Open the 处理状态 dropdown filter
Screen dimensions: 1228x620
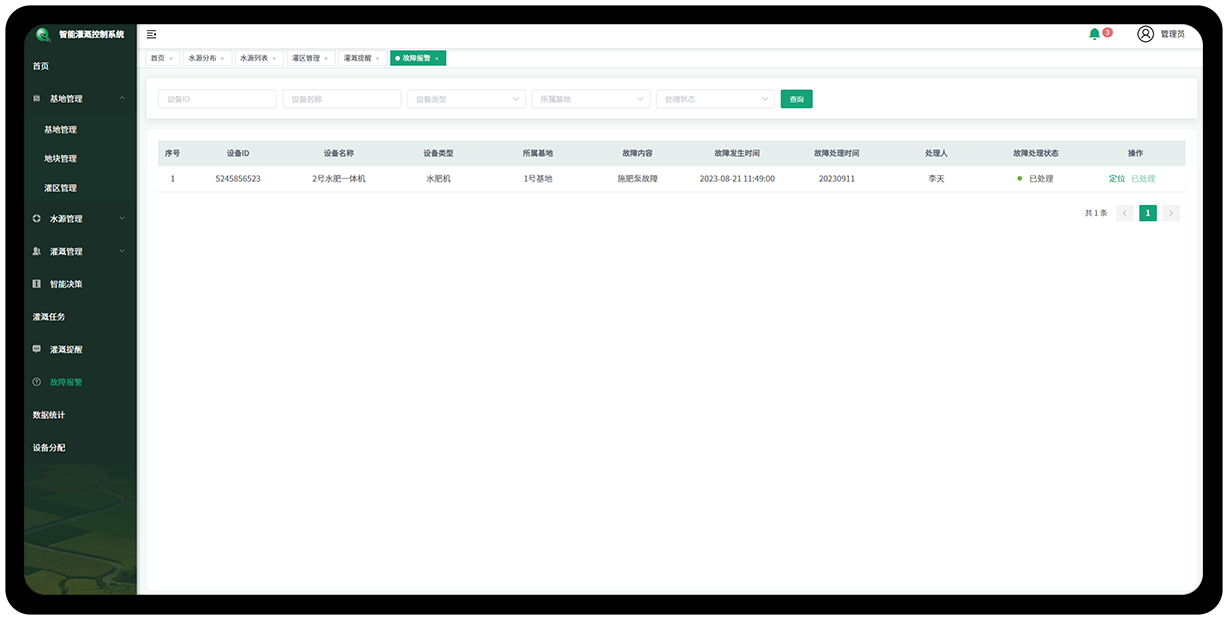coord(715,99)
